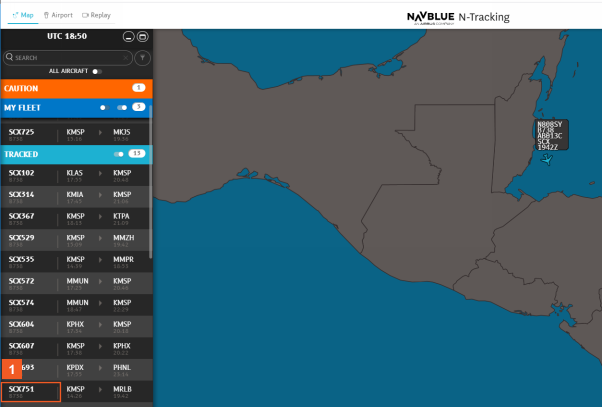Select flight SCX102 row
Viewport: 603px width, 407px height.
[x=75, y=175]
